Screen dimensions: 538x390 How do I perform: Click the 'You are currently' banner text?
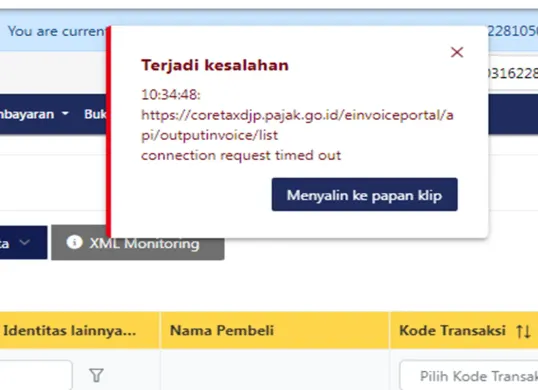(57, 31)
